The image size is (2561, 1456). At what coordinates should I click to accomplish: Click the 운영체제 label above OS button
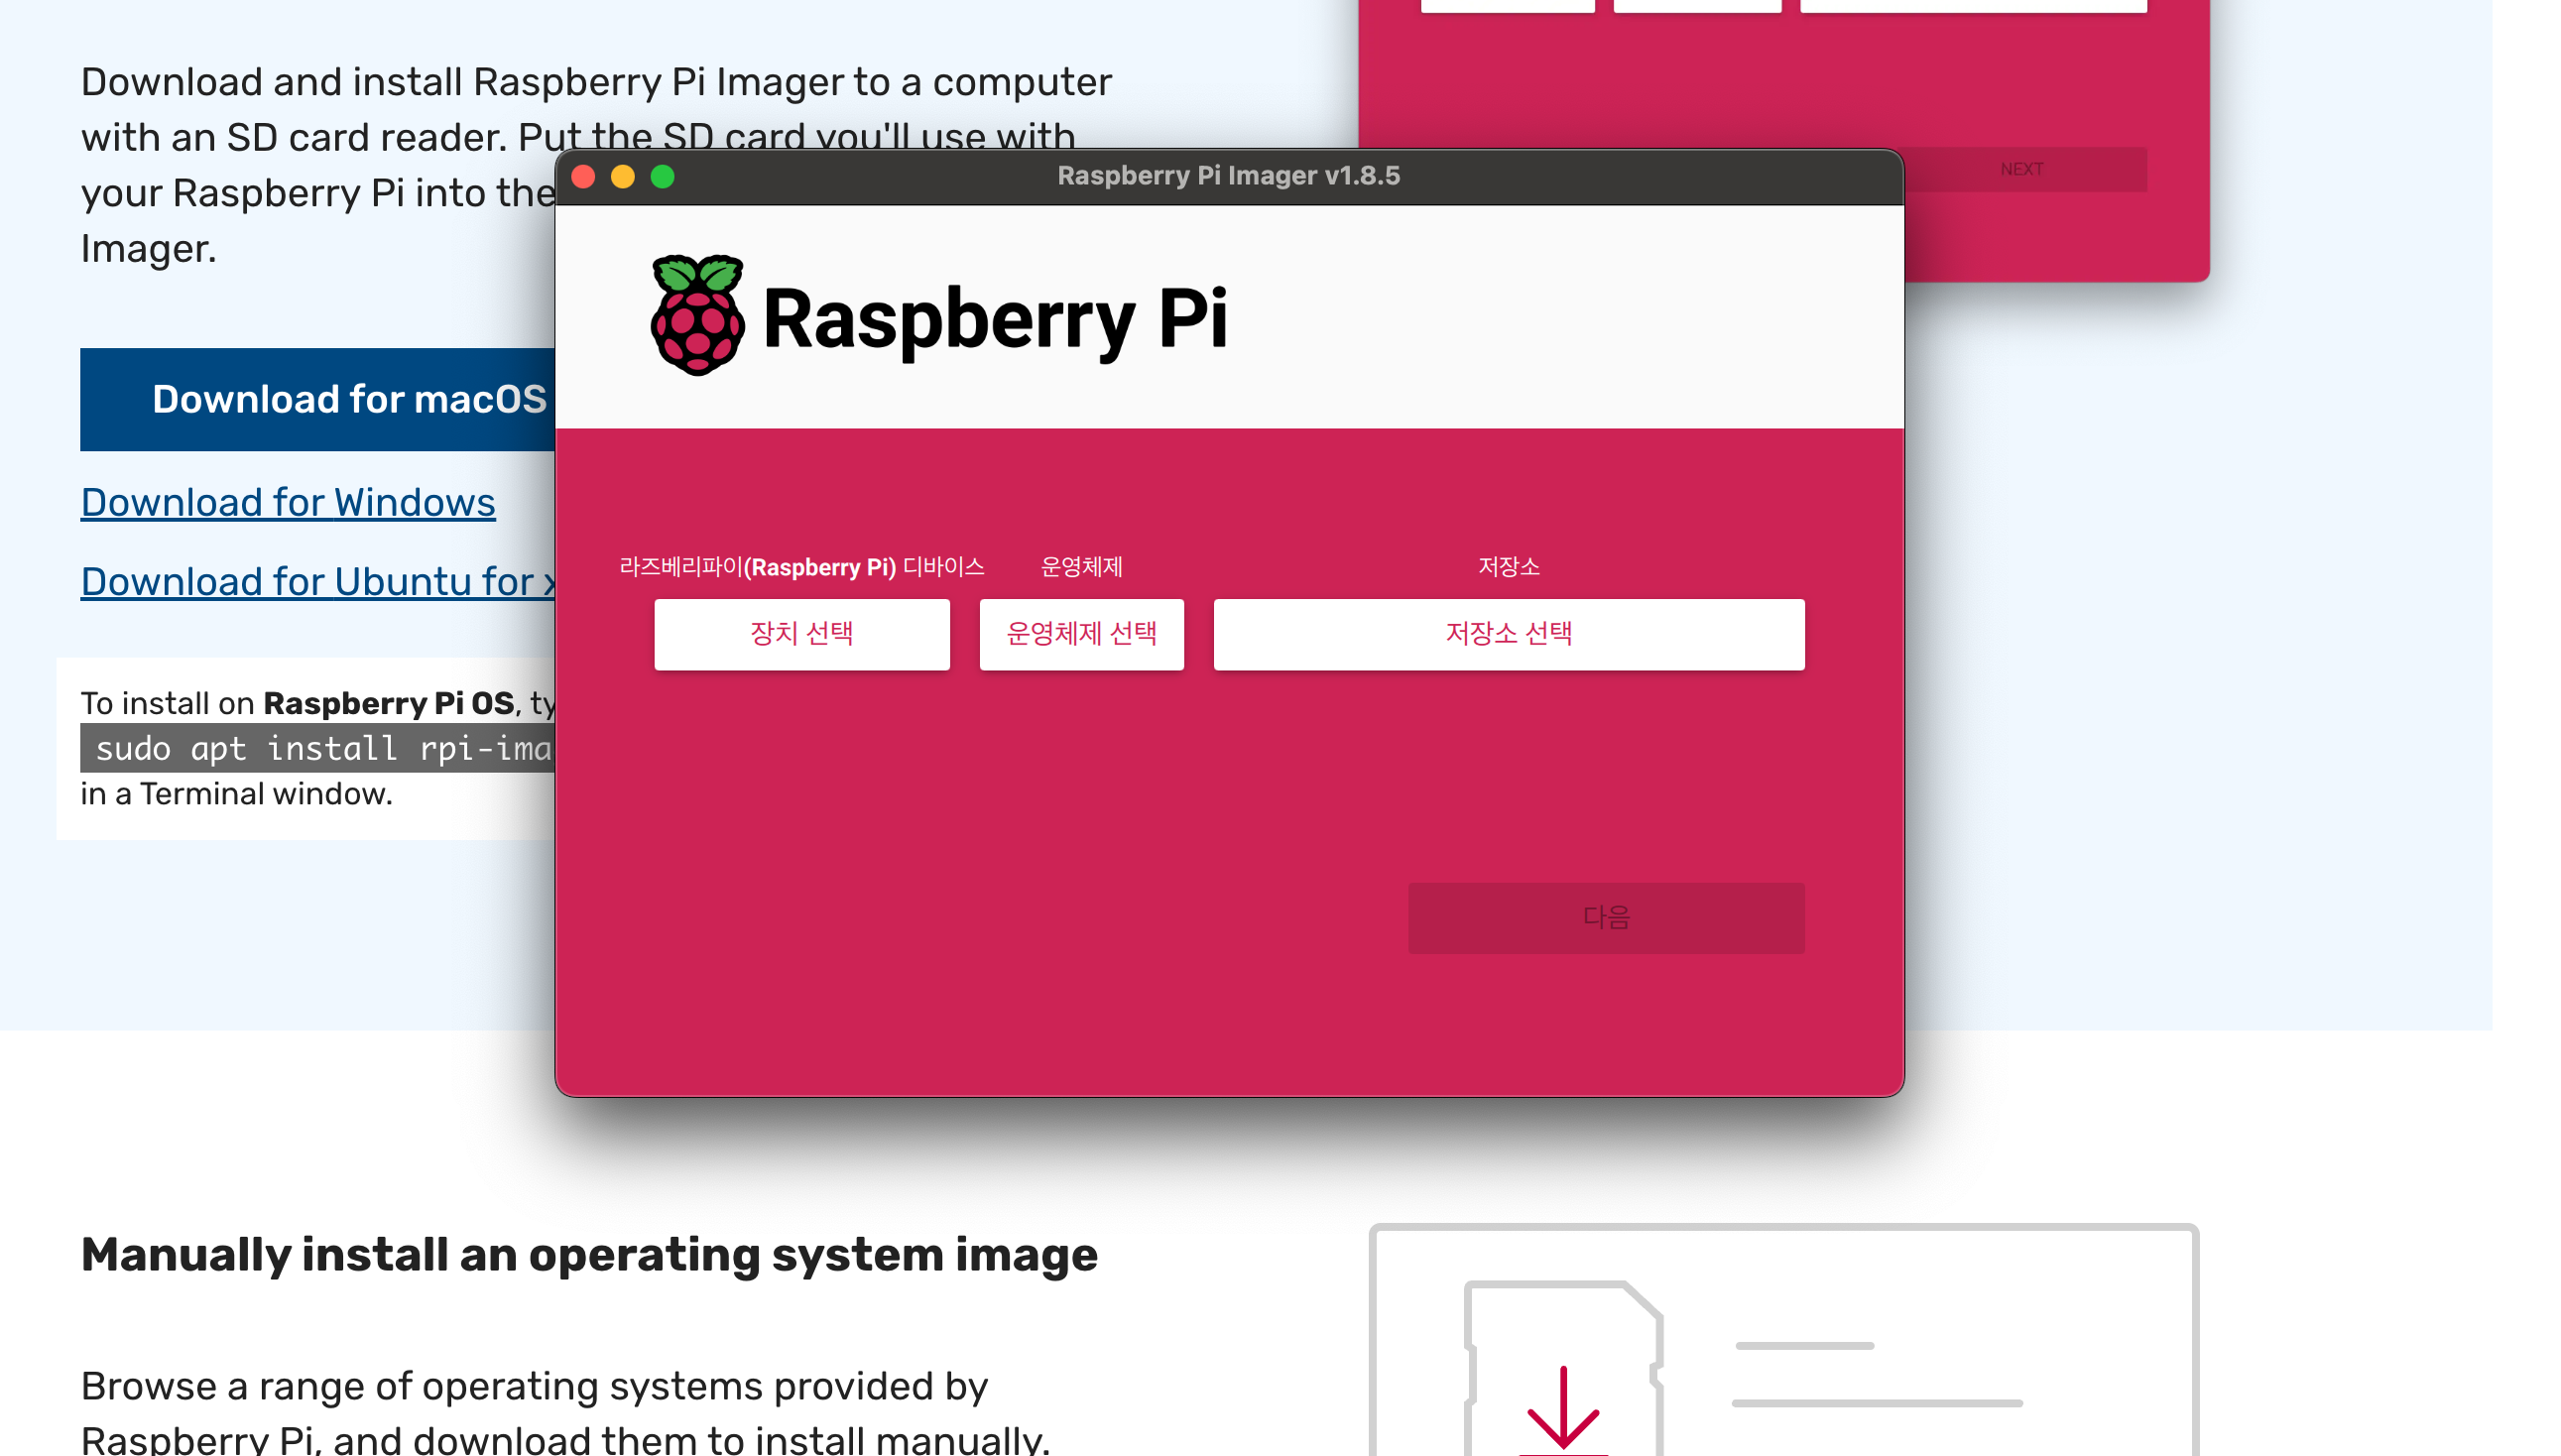pos(1081,567)
